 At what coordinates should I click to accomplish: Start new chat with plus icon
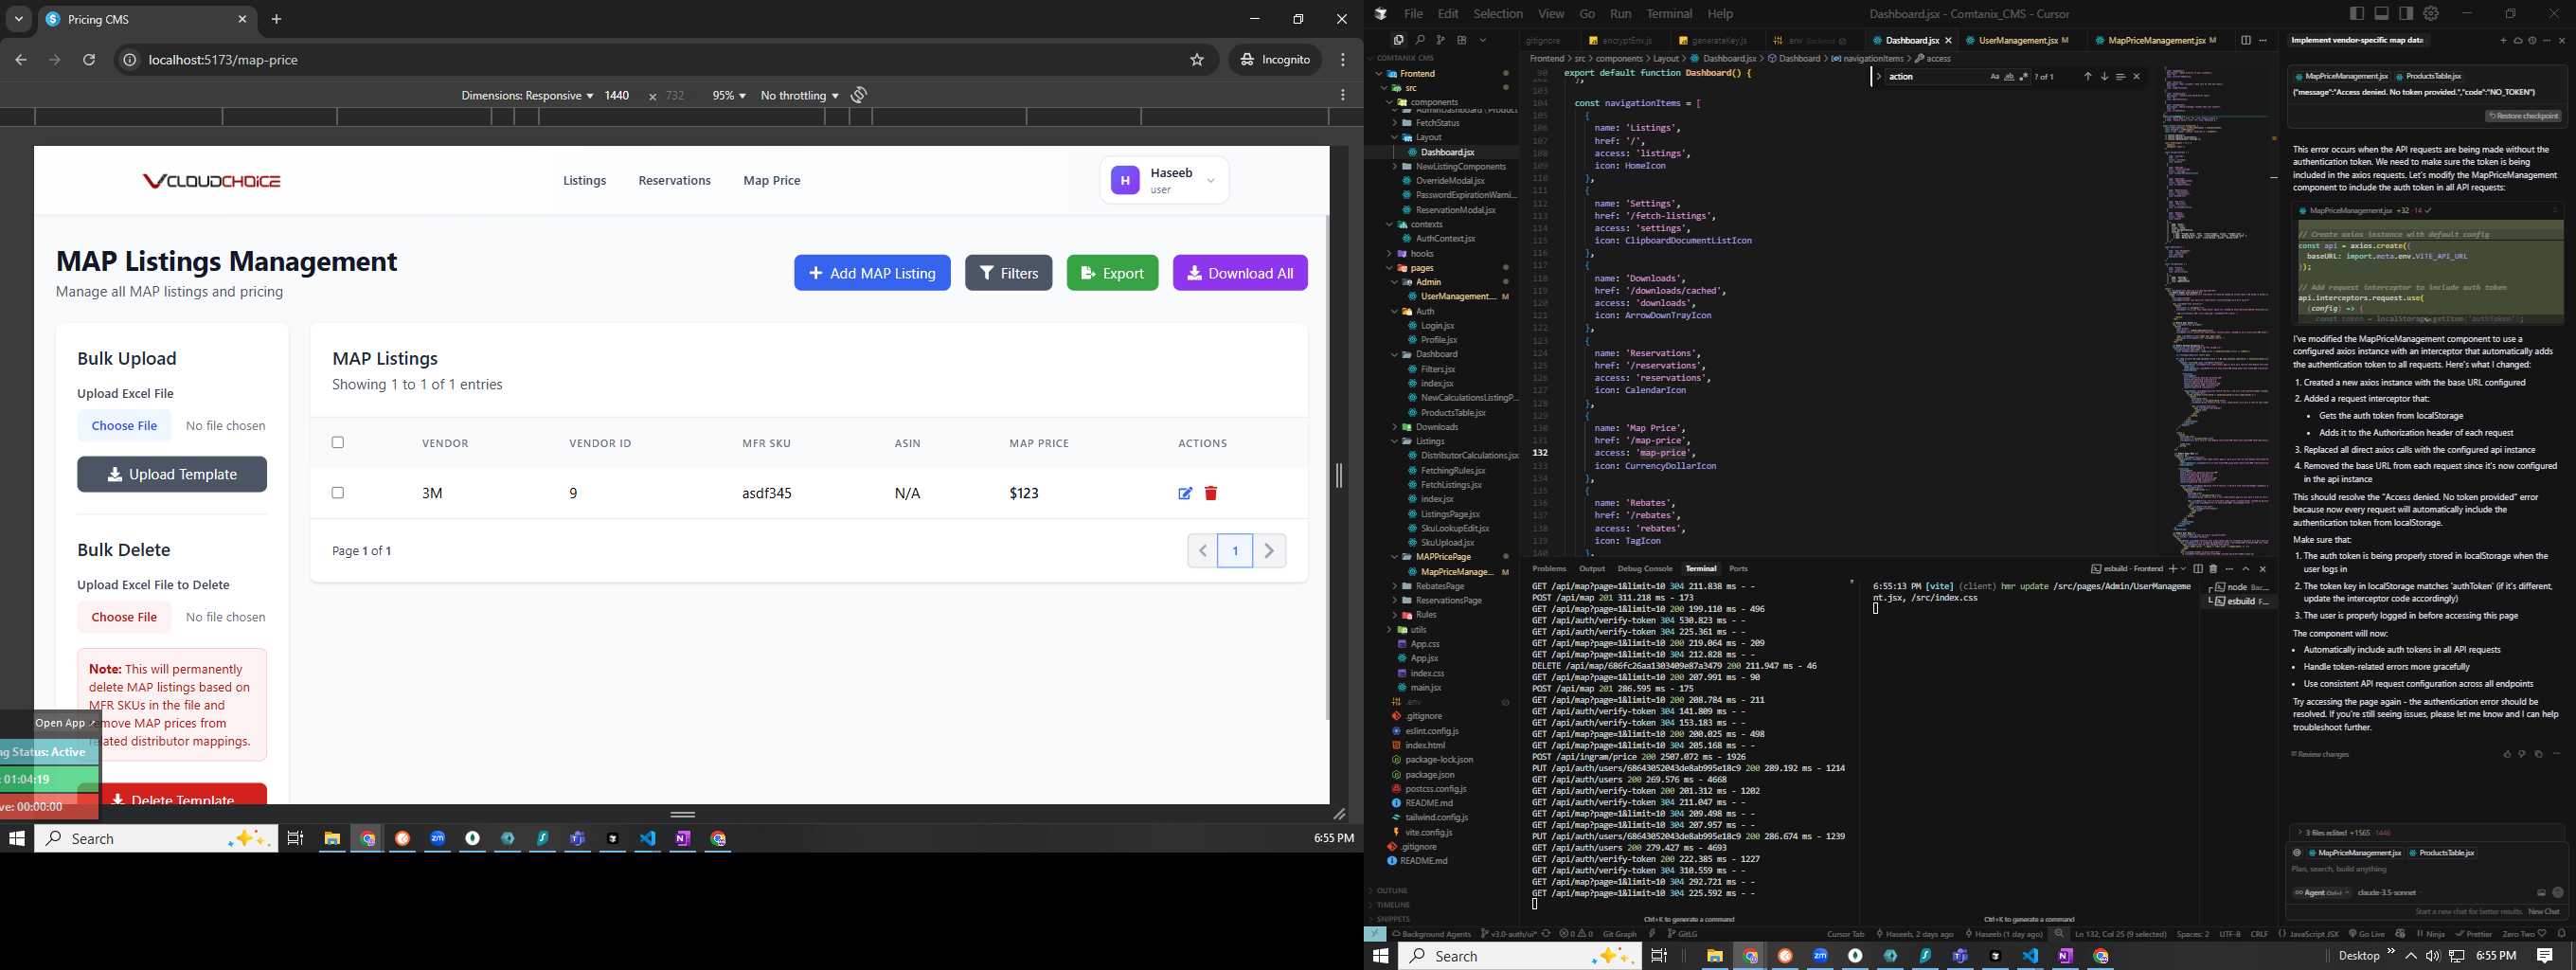[x=2504, y=40]
